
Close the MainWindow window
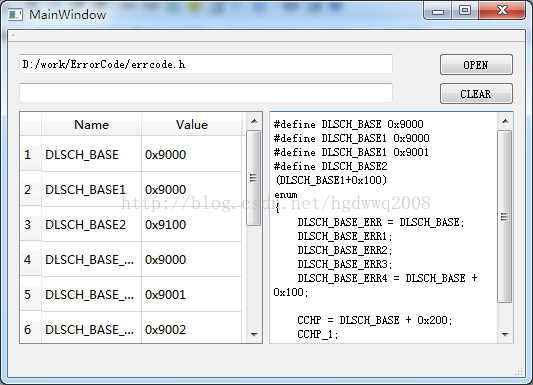click(x=502, y=11)
